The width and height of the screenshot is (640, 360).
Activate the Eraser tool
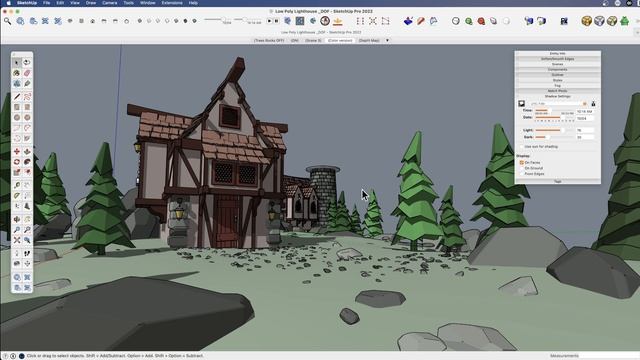(x=27, y=73)
